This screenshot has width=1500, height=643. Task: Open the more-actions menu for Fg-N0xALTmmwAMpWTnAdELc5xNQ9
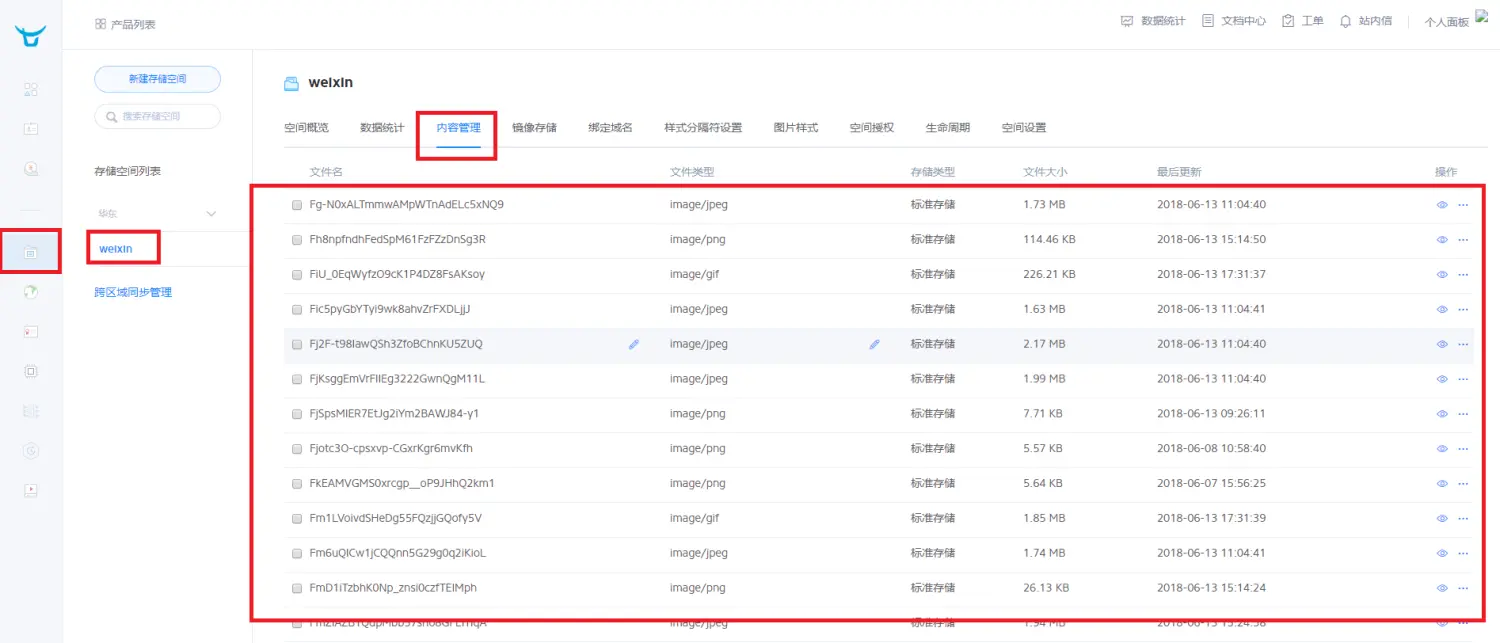[x=1463, y=205]
